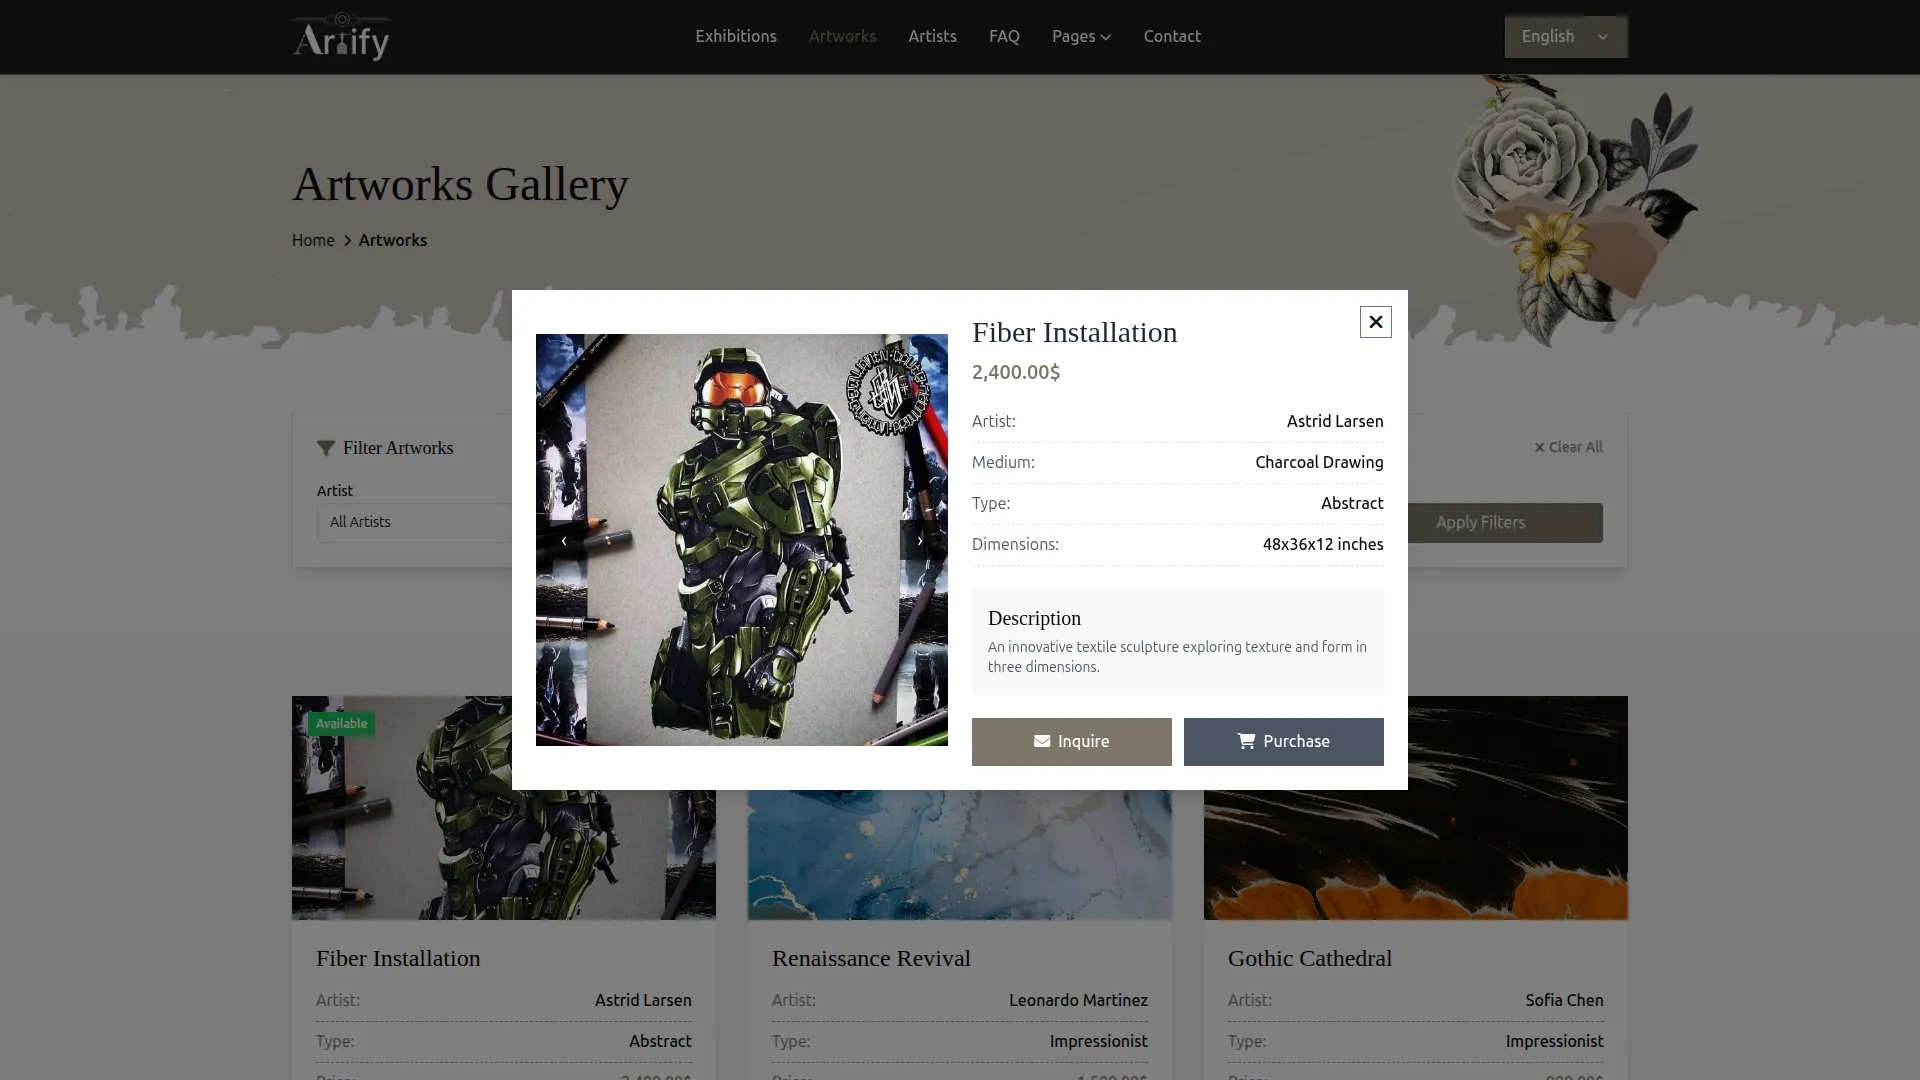The height and width of the screenshot is (1080, 1920).
Task: Close the Fiber Installation modal
Action: click(x=1375, y=322)
